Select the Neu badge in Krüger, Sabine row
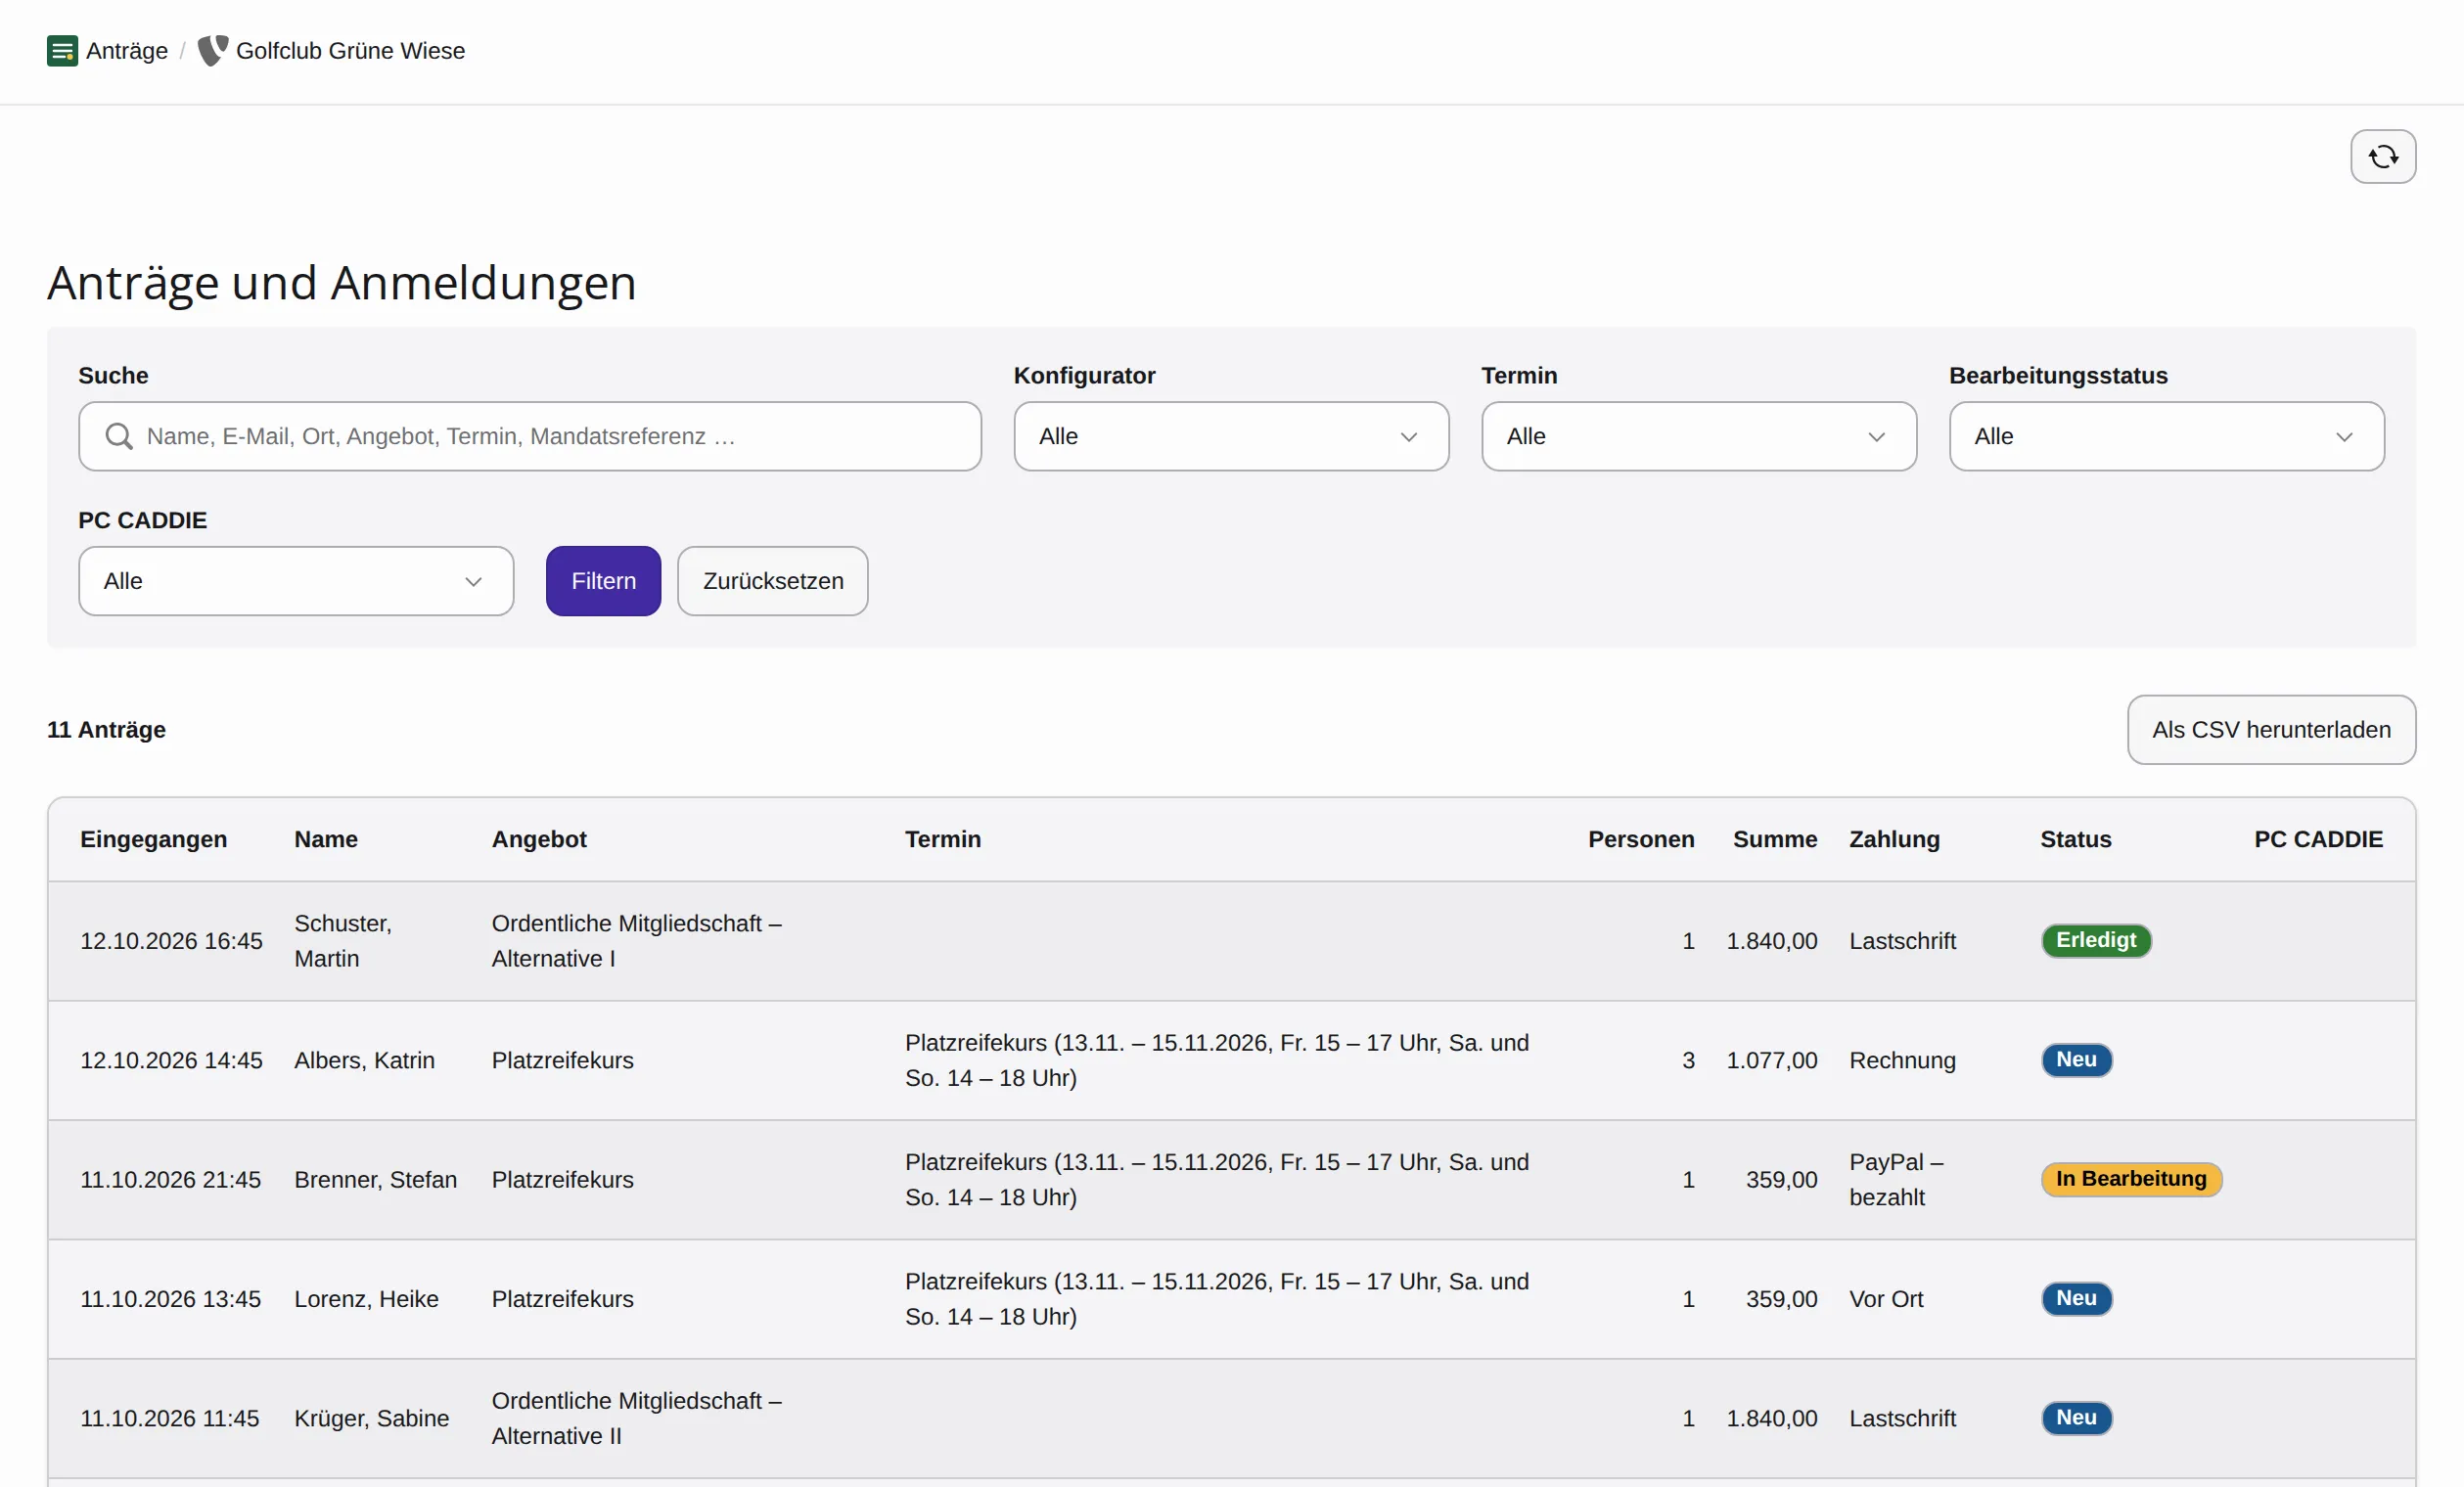Viewport: 2464px width, 1487px height. (2076, 1418)
